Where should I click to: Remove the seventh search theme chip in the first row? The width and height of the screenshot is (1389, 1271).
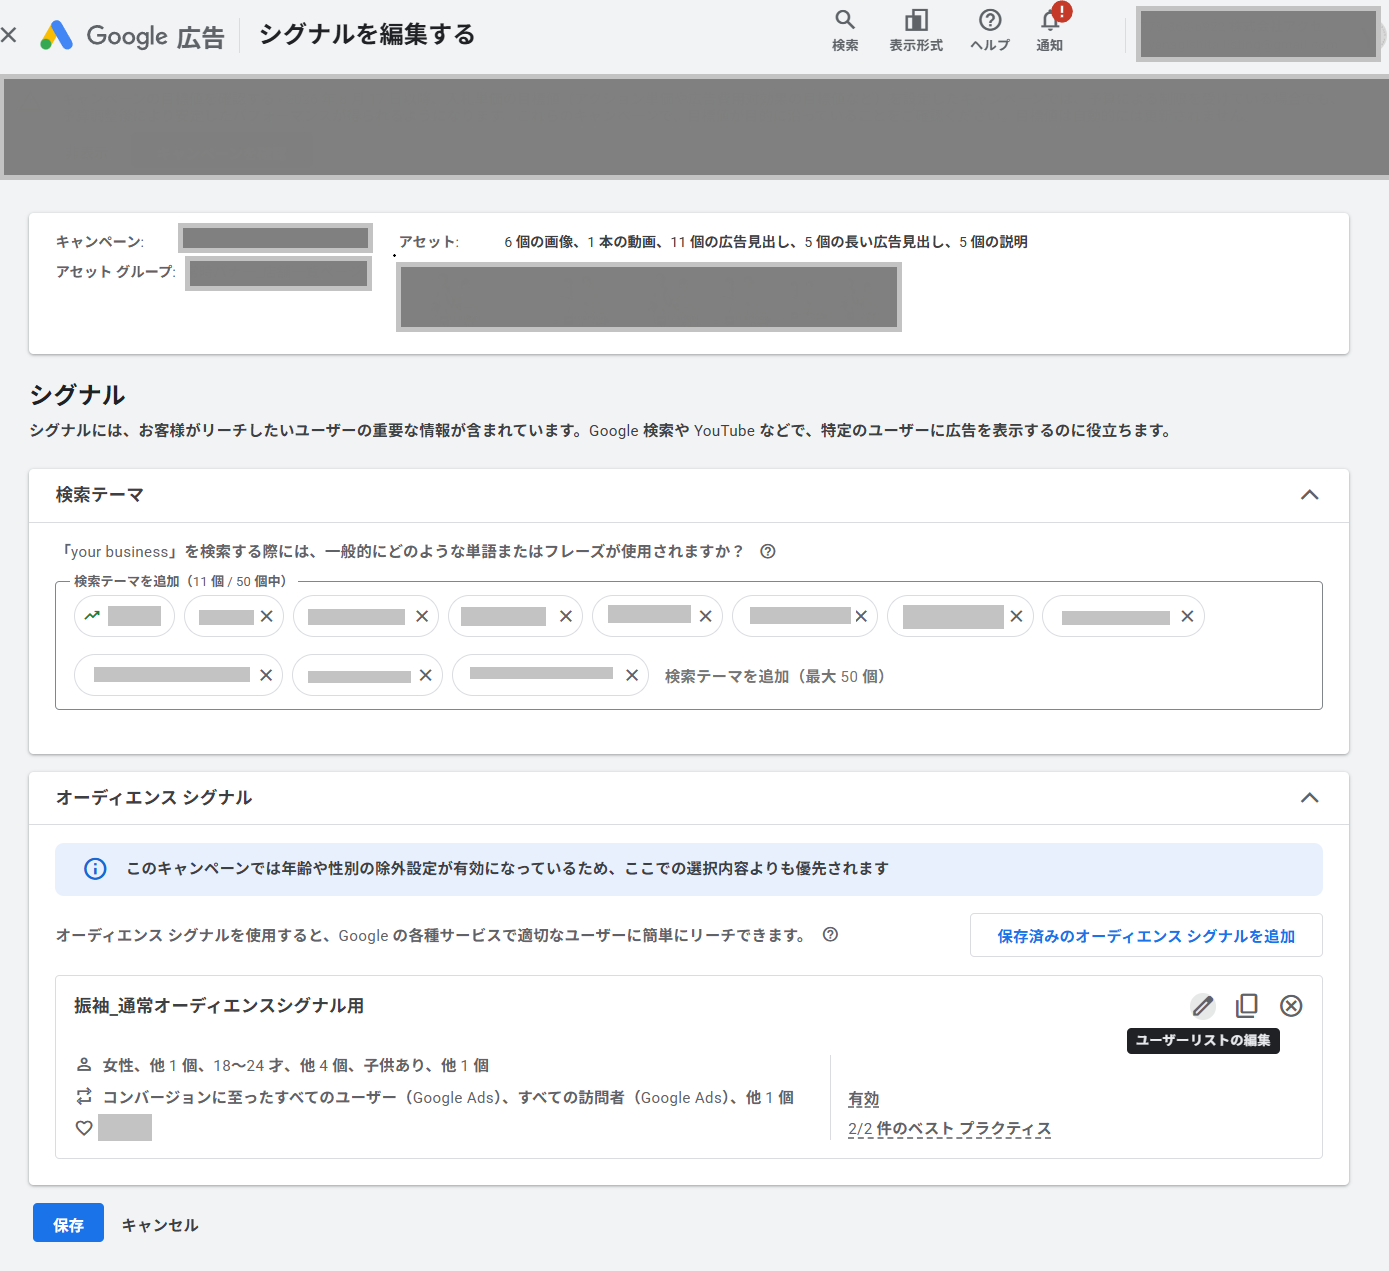tap(1017, 616)
